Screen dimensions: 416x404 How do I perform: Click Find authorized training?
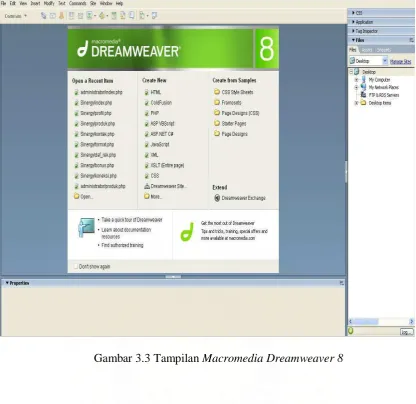tap(122, 245)
